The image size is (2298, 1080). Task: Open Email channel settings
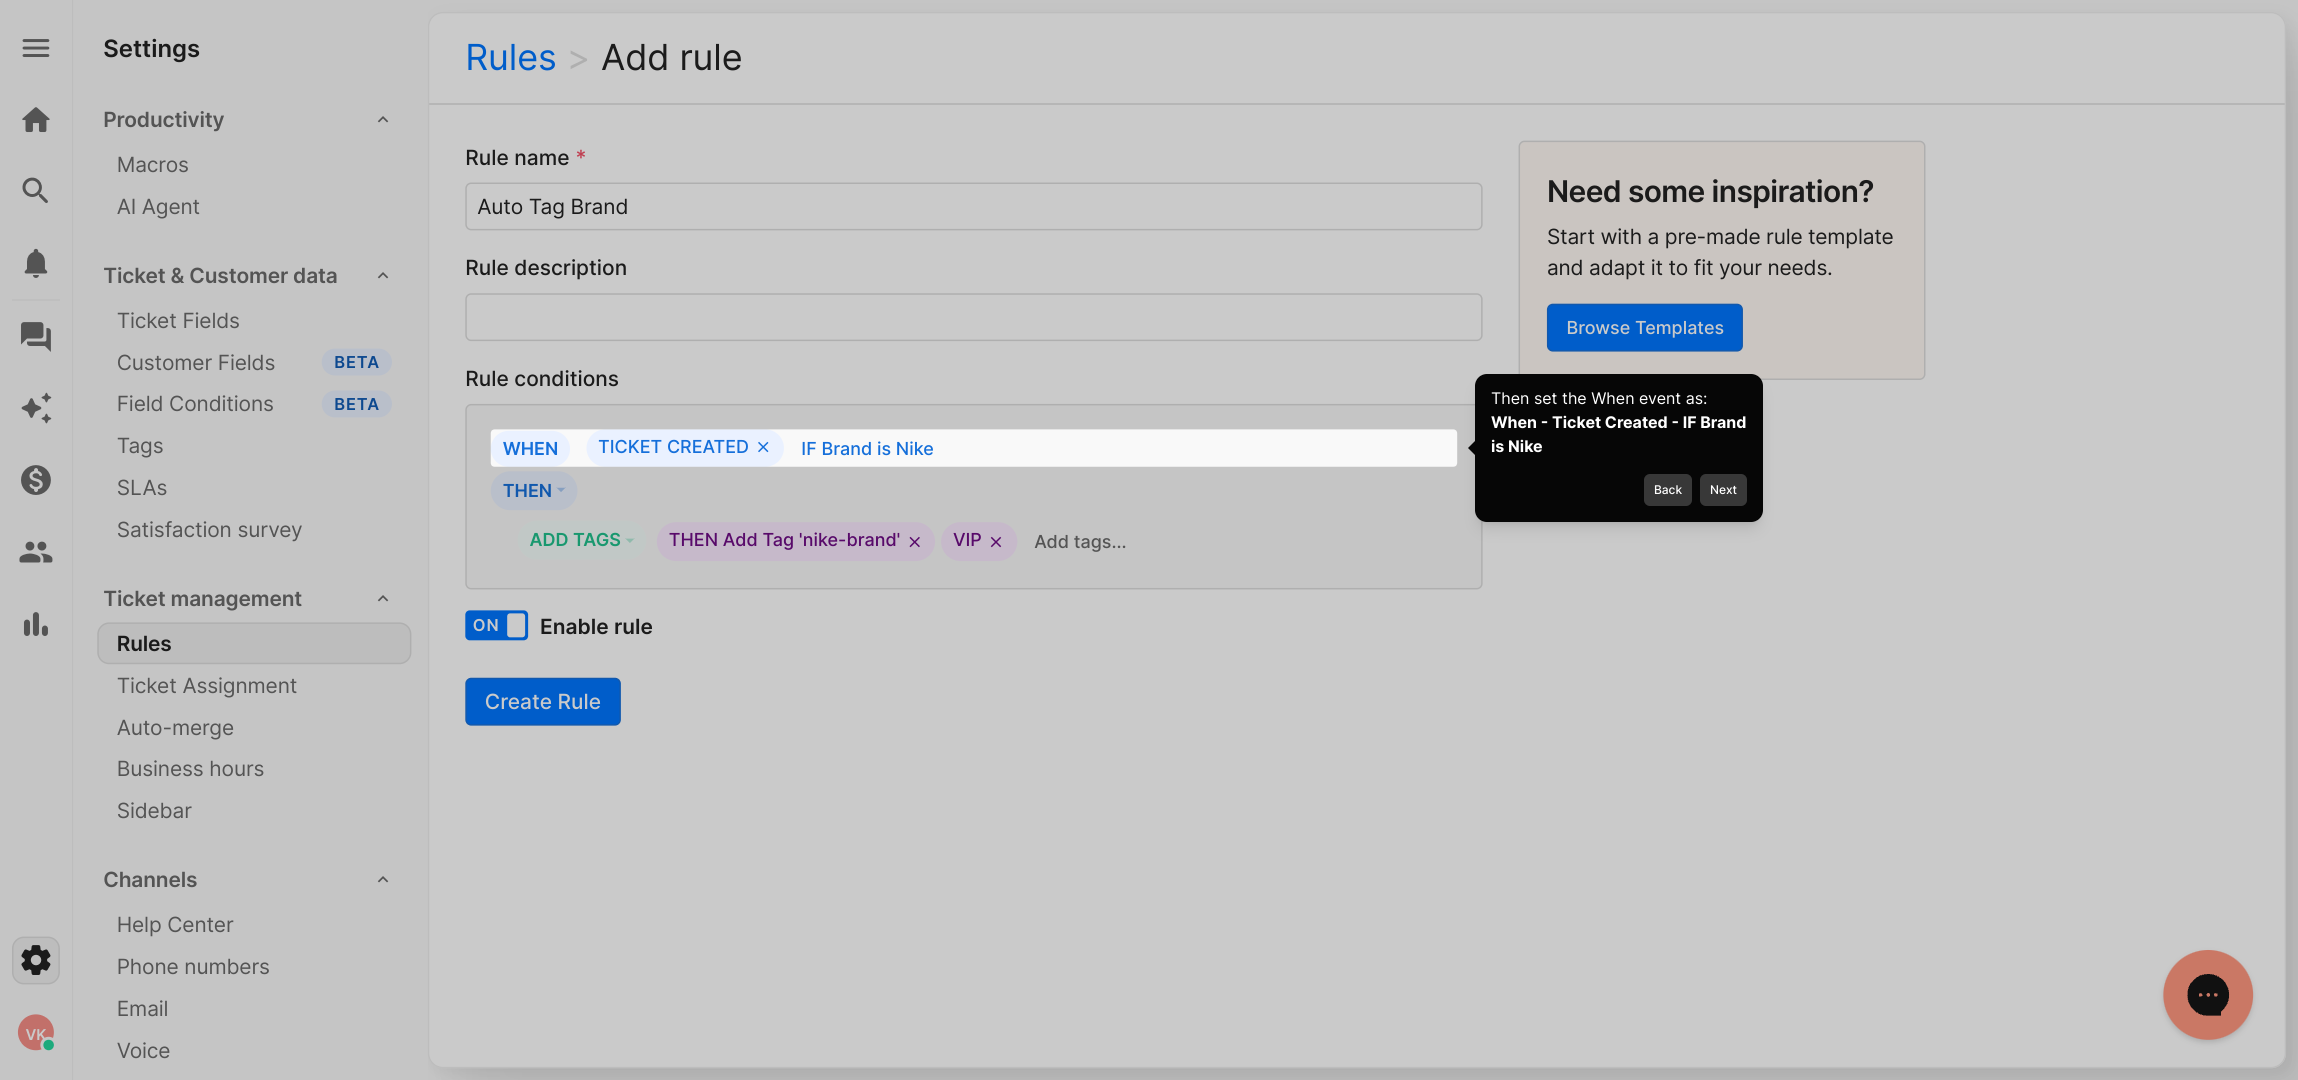click(142, 1009)
